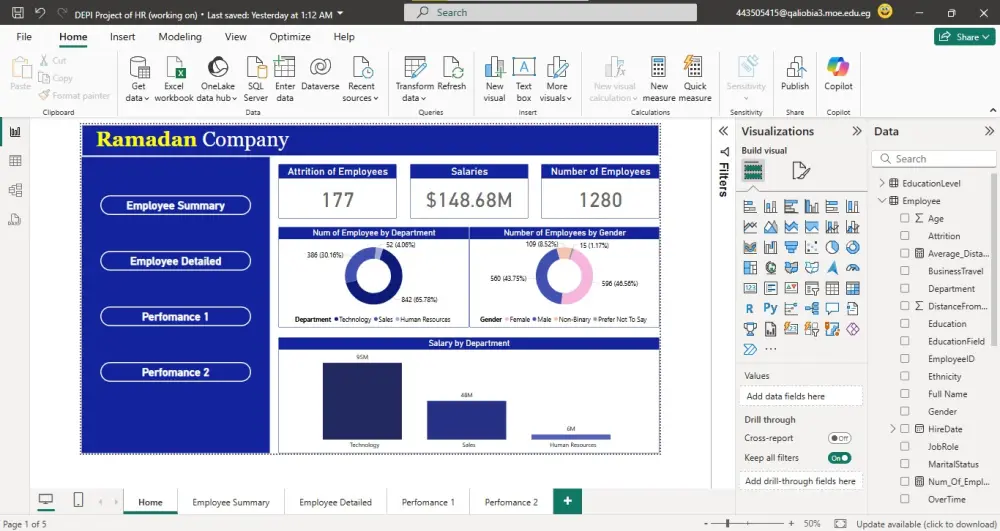Click the fit to page icon in the status bar
The height and width of the screenshot is (531, 1000).
840,524
